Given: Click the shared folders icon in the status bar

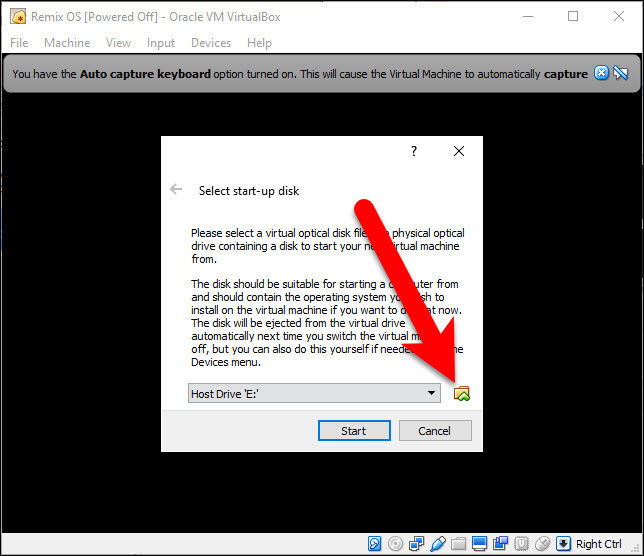Looking at the screenshot, I should (x=458, y=544).
